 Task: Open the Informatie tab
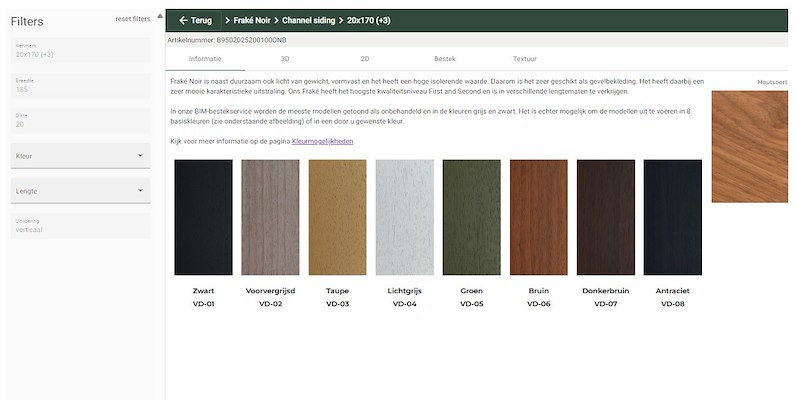tap(205, 60)
